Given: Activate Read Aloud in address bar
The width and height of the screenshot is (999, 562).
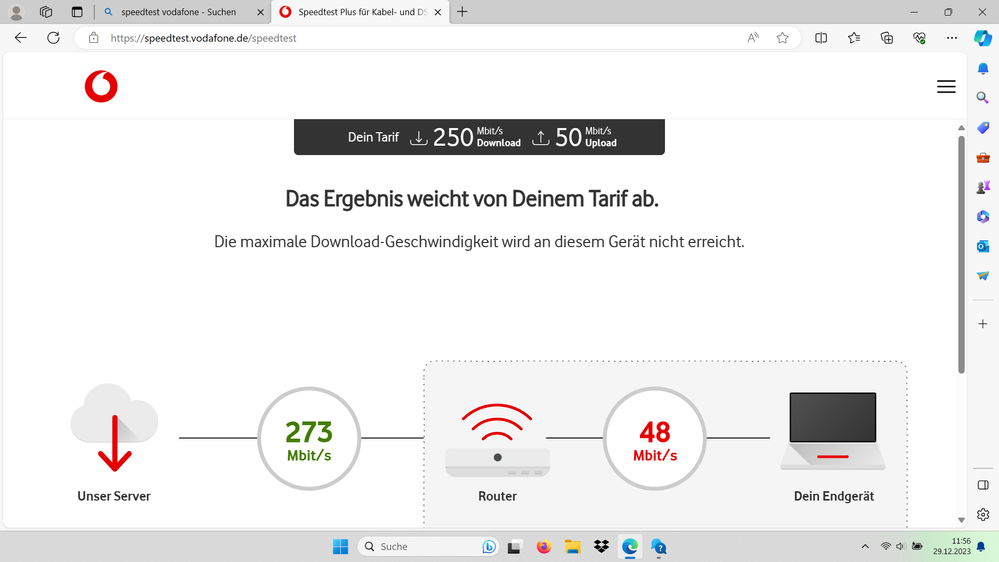Looking at the screenshot, I should [x=753, y=38].
